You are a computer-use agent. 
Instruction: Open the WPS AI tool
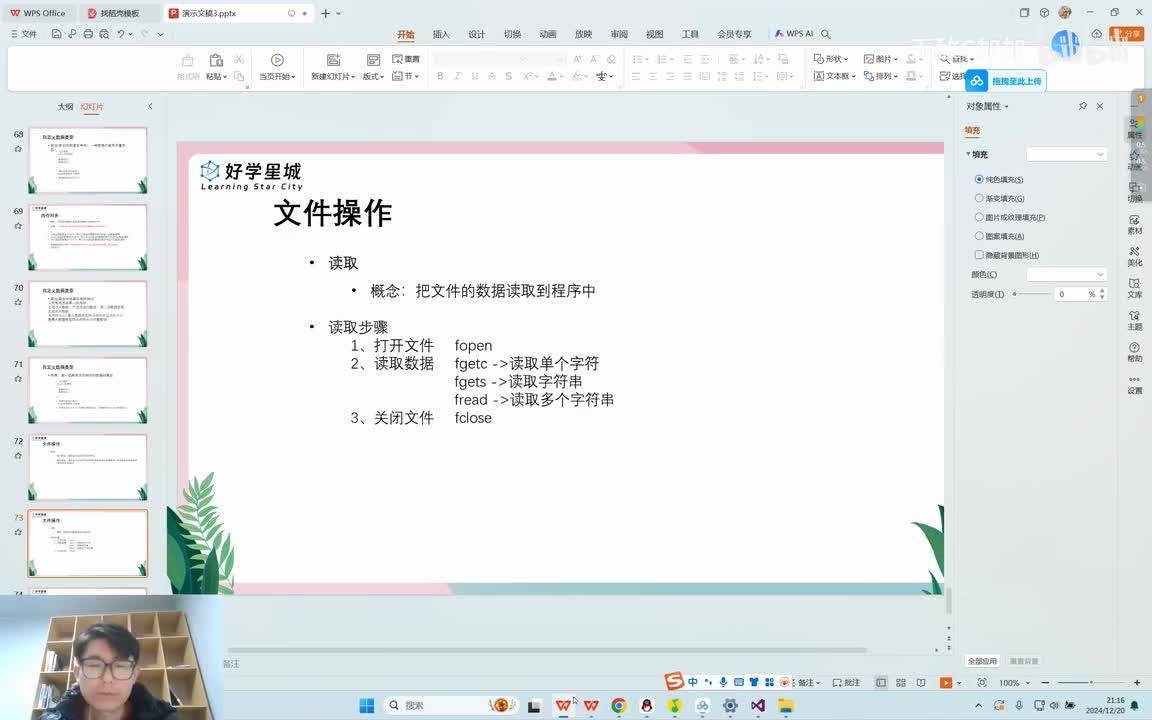[793, 34]
